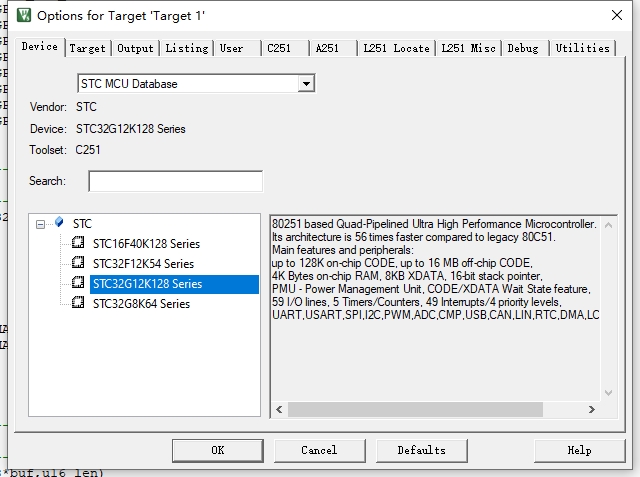Screen dimensions: 640x477
Task: Collapse the STC tree node
Action: [40, 224]
